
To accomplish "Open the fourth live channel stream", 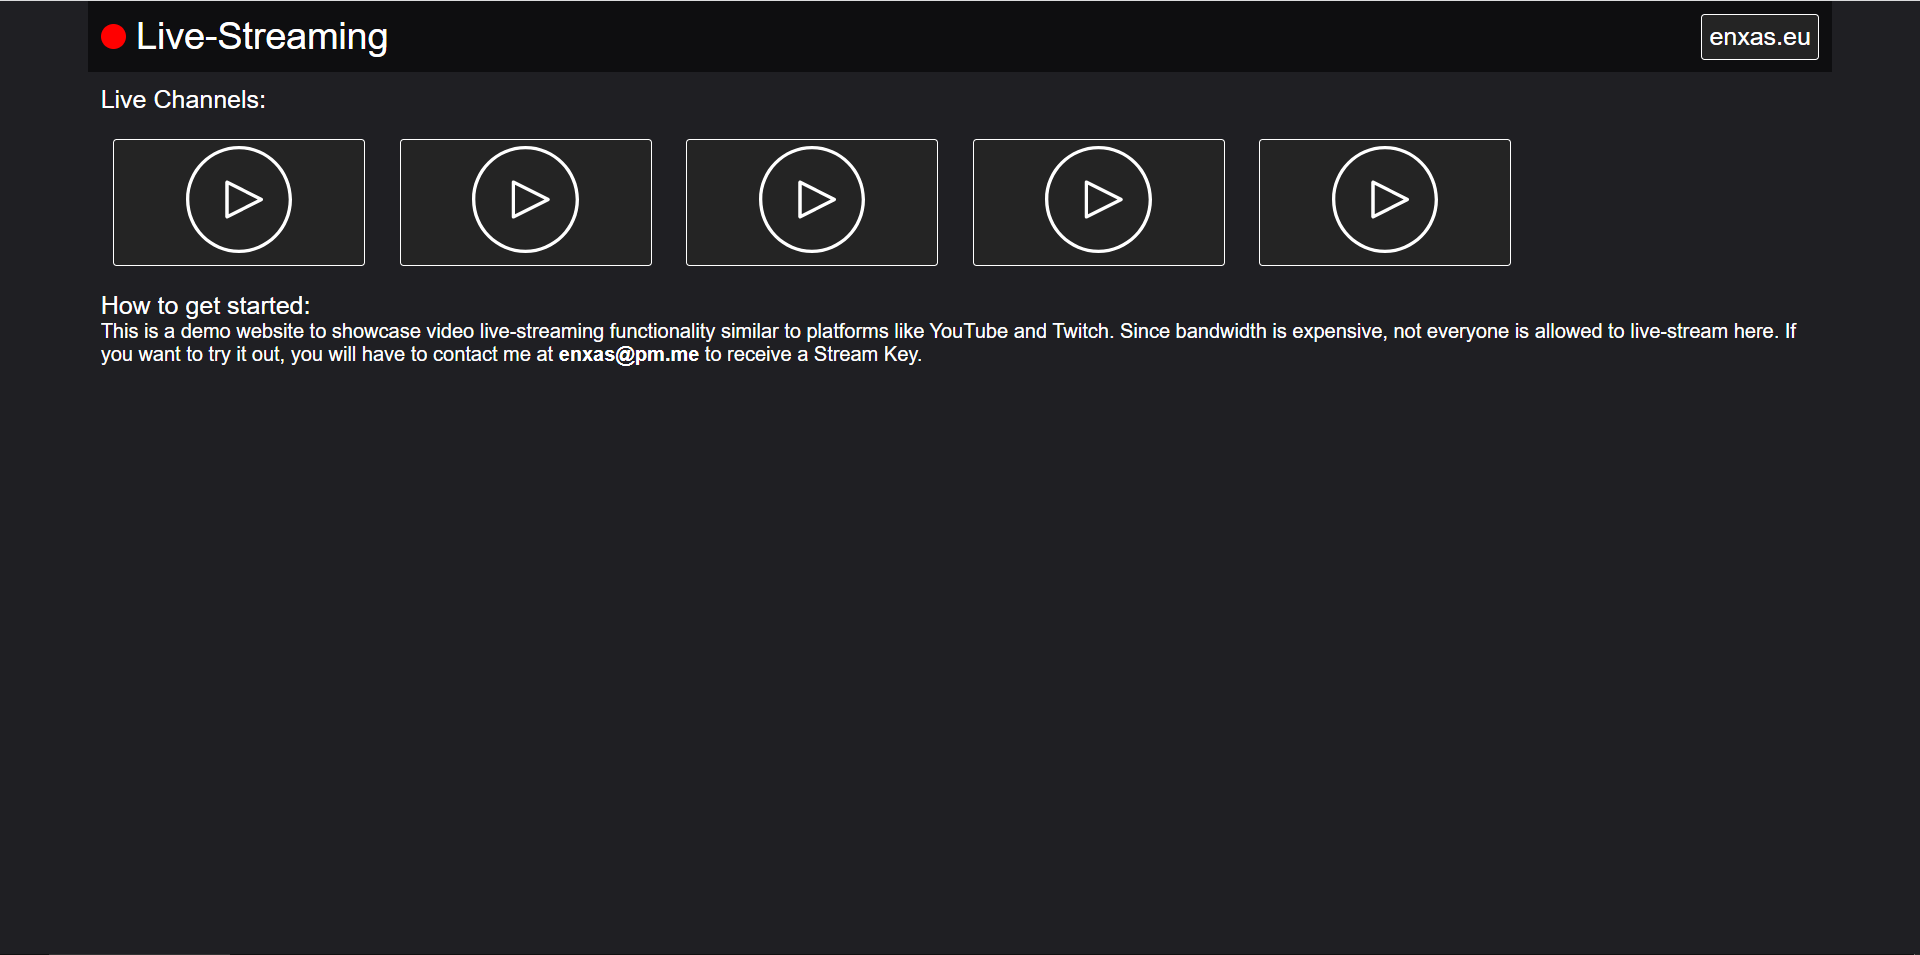I will pos(1099,202).
